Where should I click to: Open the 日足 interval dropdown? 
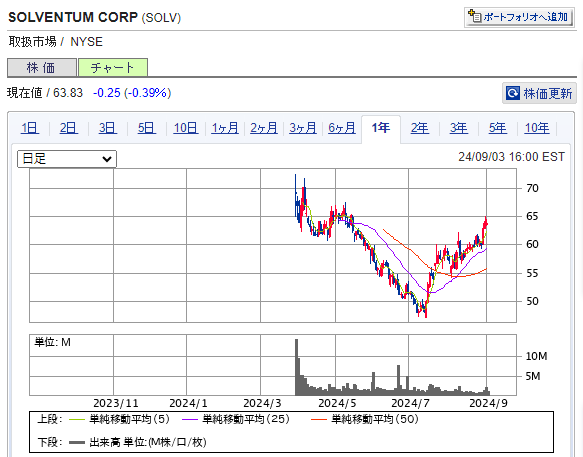(x=67, y=159)
